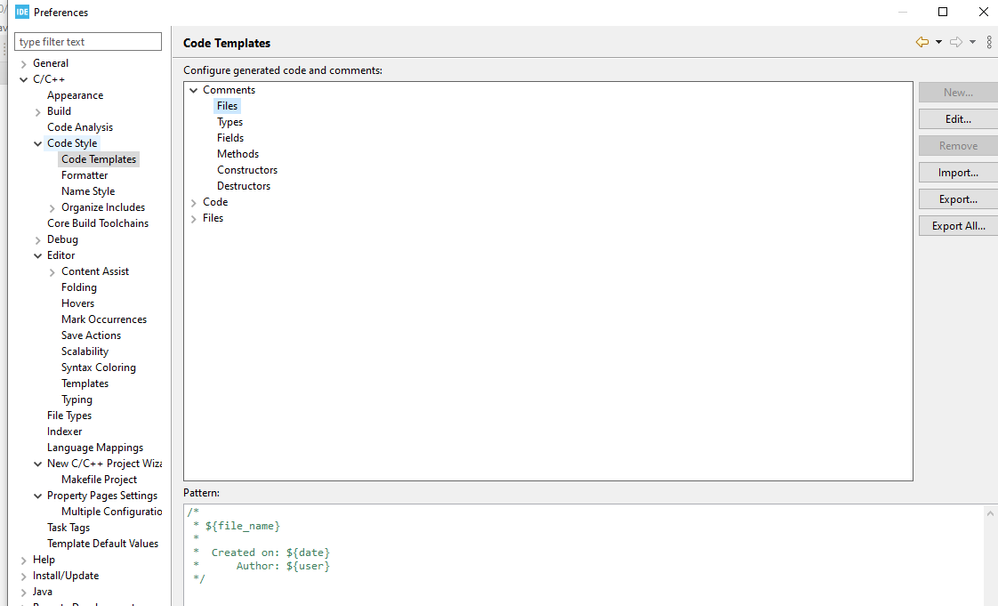Collapse the Code Style node
The width and height of the screenshot is (998, 606).
38,144
